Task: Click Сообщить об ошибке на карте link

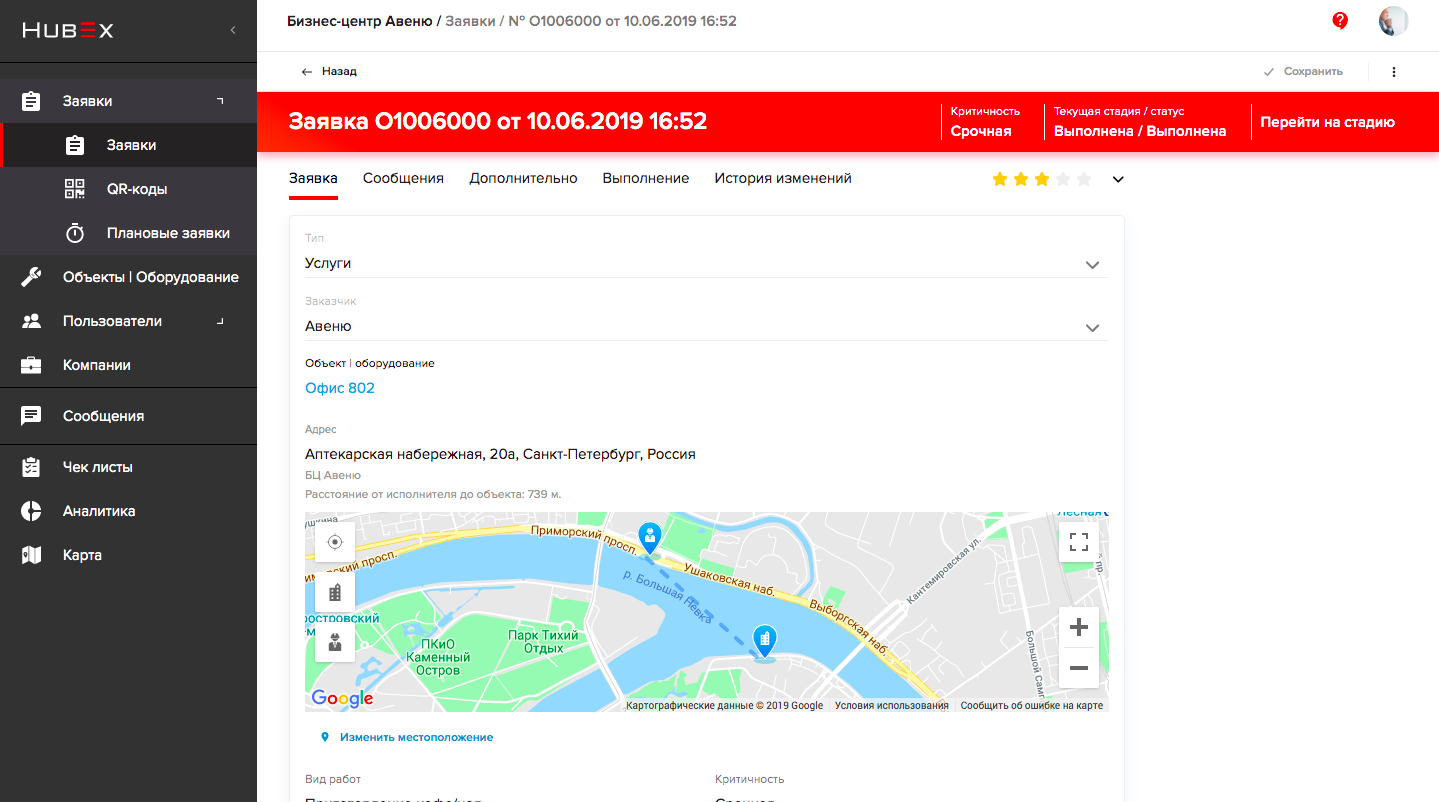Action: [x=1032, y=705]
